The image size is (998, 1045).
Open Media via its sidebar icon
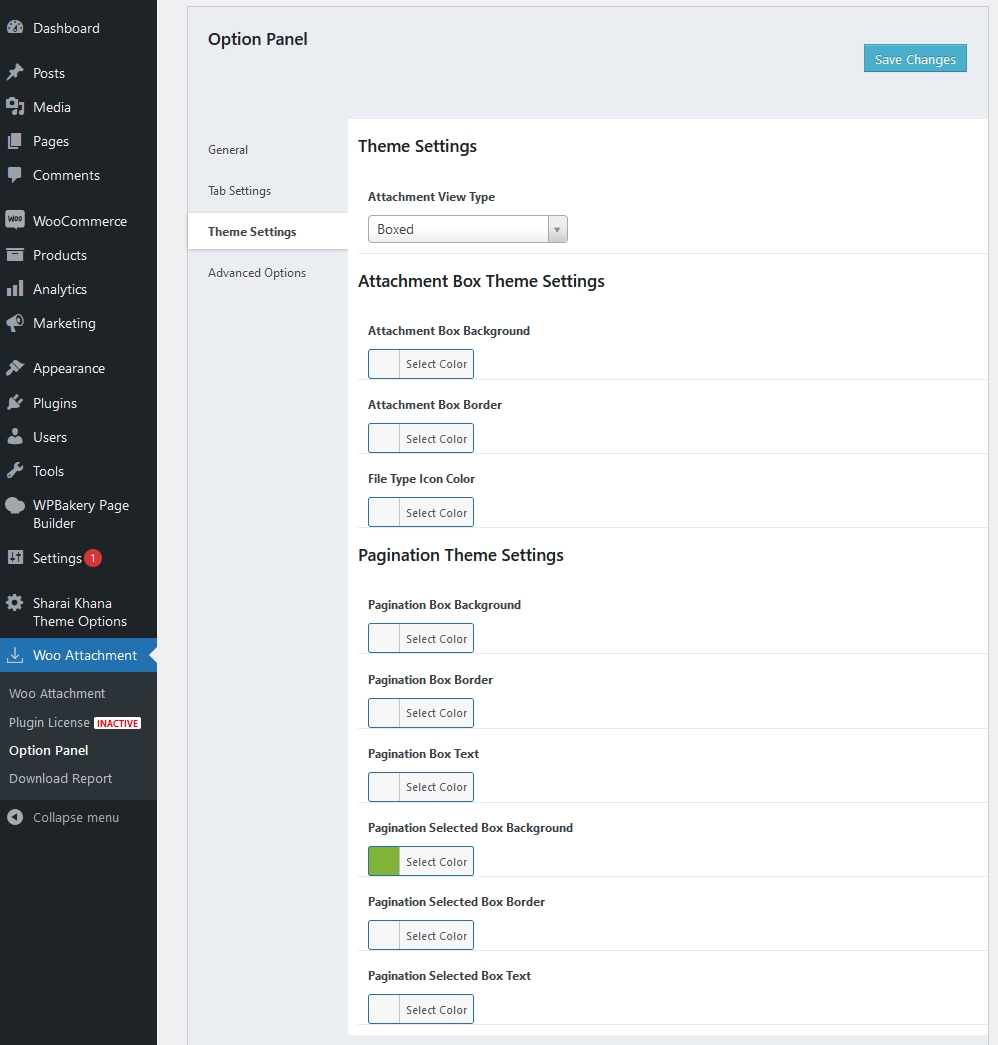point(15,107)
